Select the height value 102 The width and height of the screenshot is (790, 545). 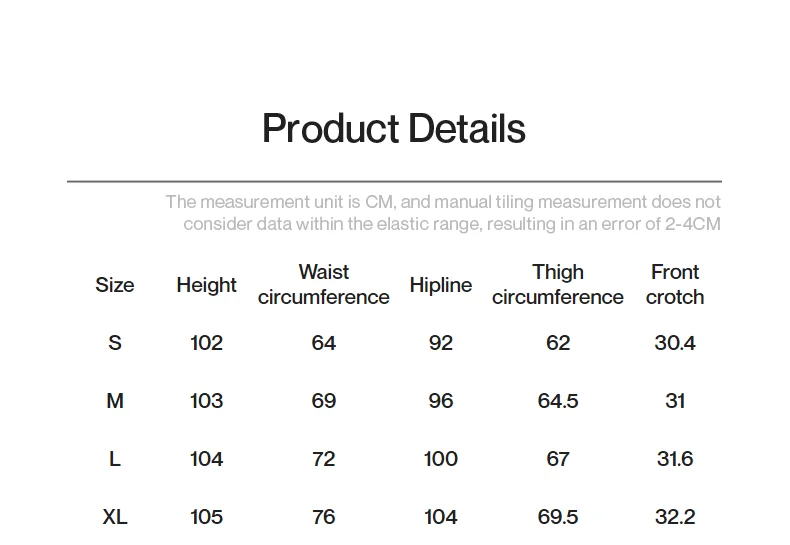pyautogui.click(x=207, y=343)
